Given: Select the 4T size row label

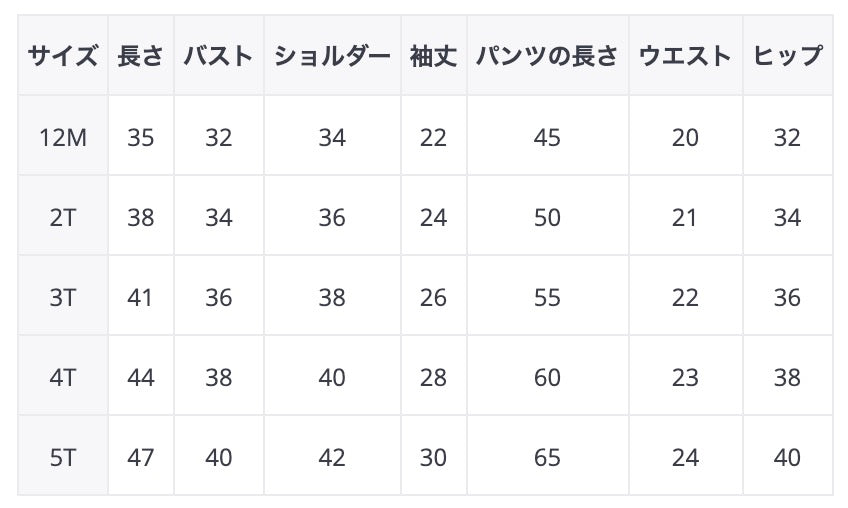Looking at the screenshot, I should click(x=62, y=377).
